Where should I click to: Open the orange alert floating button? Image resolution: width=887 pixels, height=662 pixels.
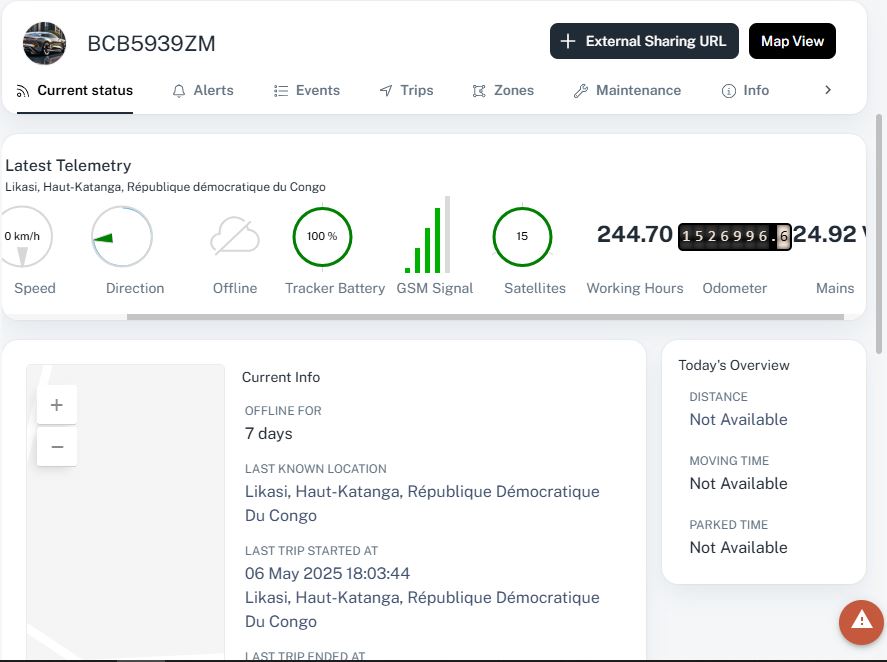pos(860,622)
